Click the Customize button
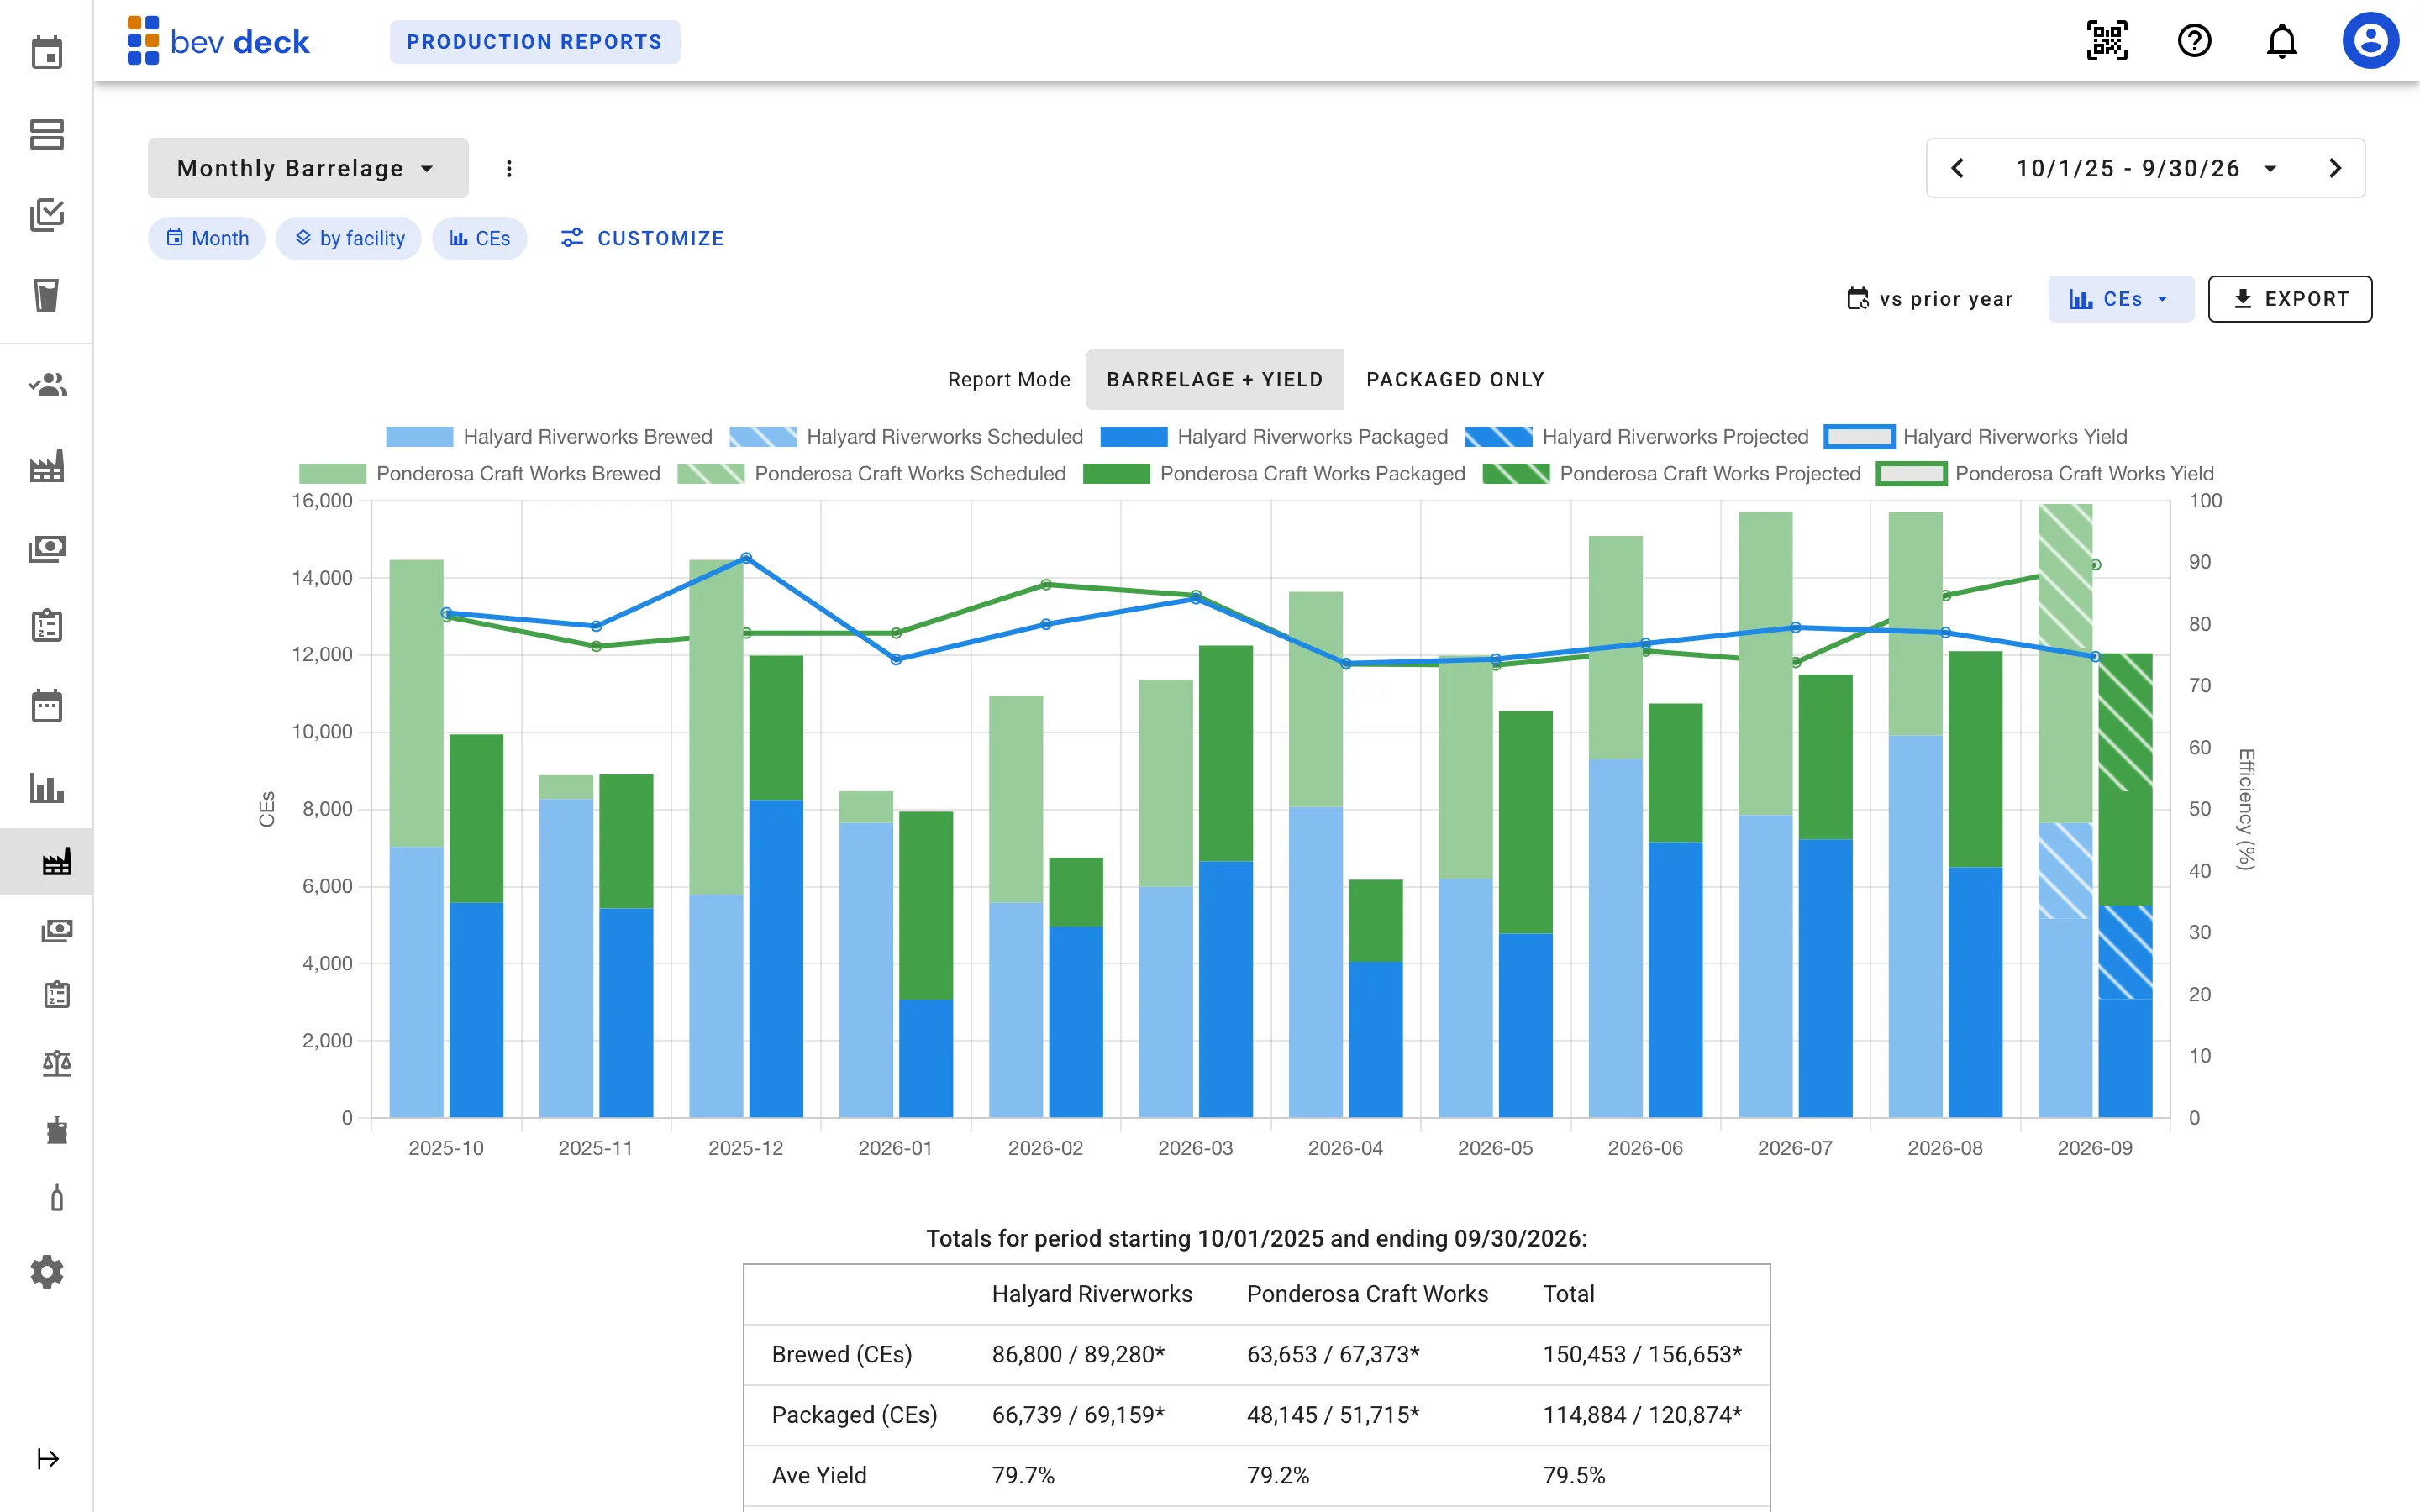Viewport: 2420px width, 1512px height. point(642,238)
